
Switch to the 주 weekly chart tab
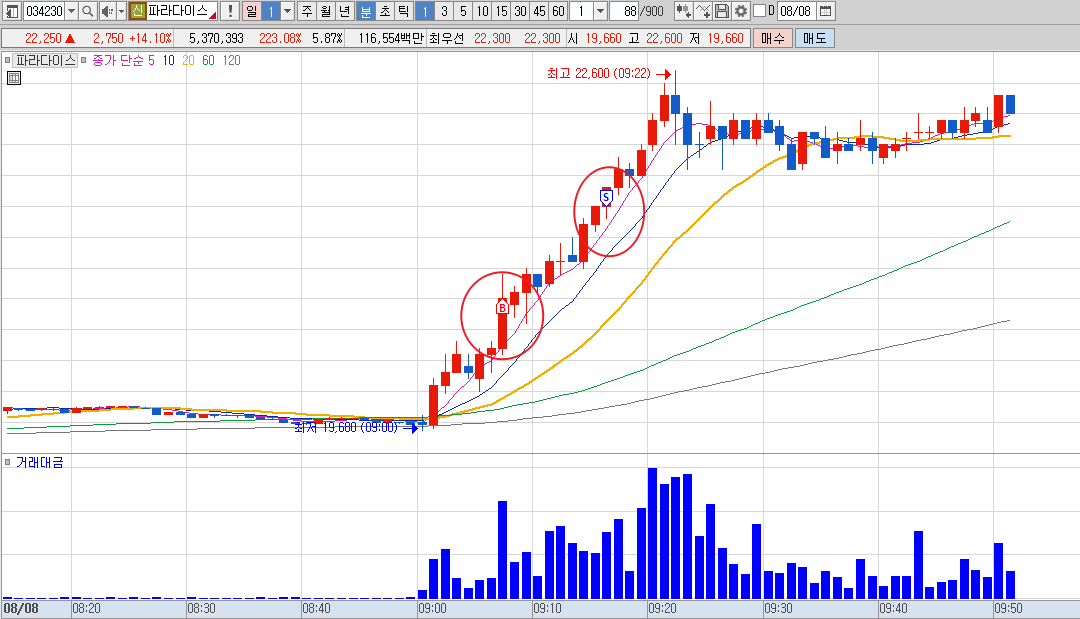pos(307,11)
